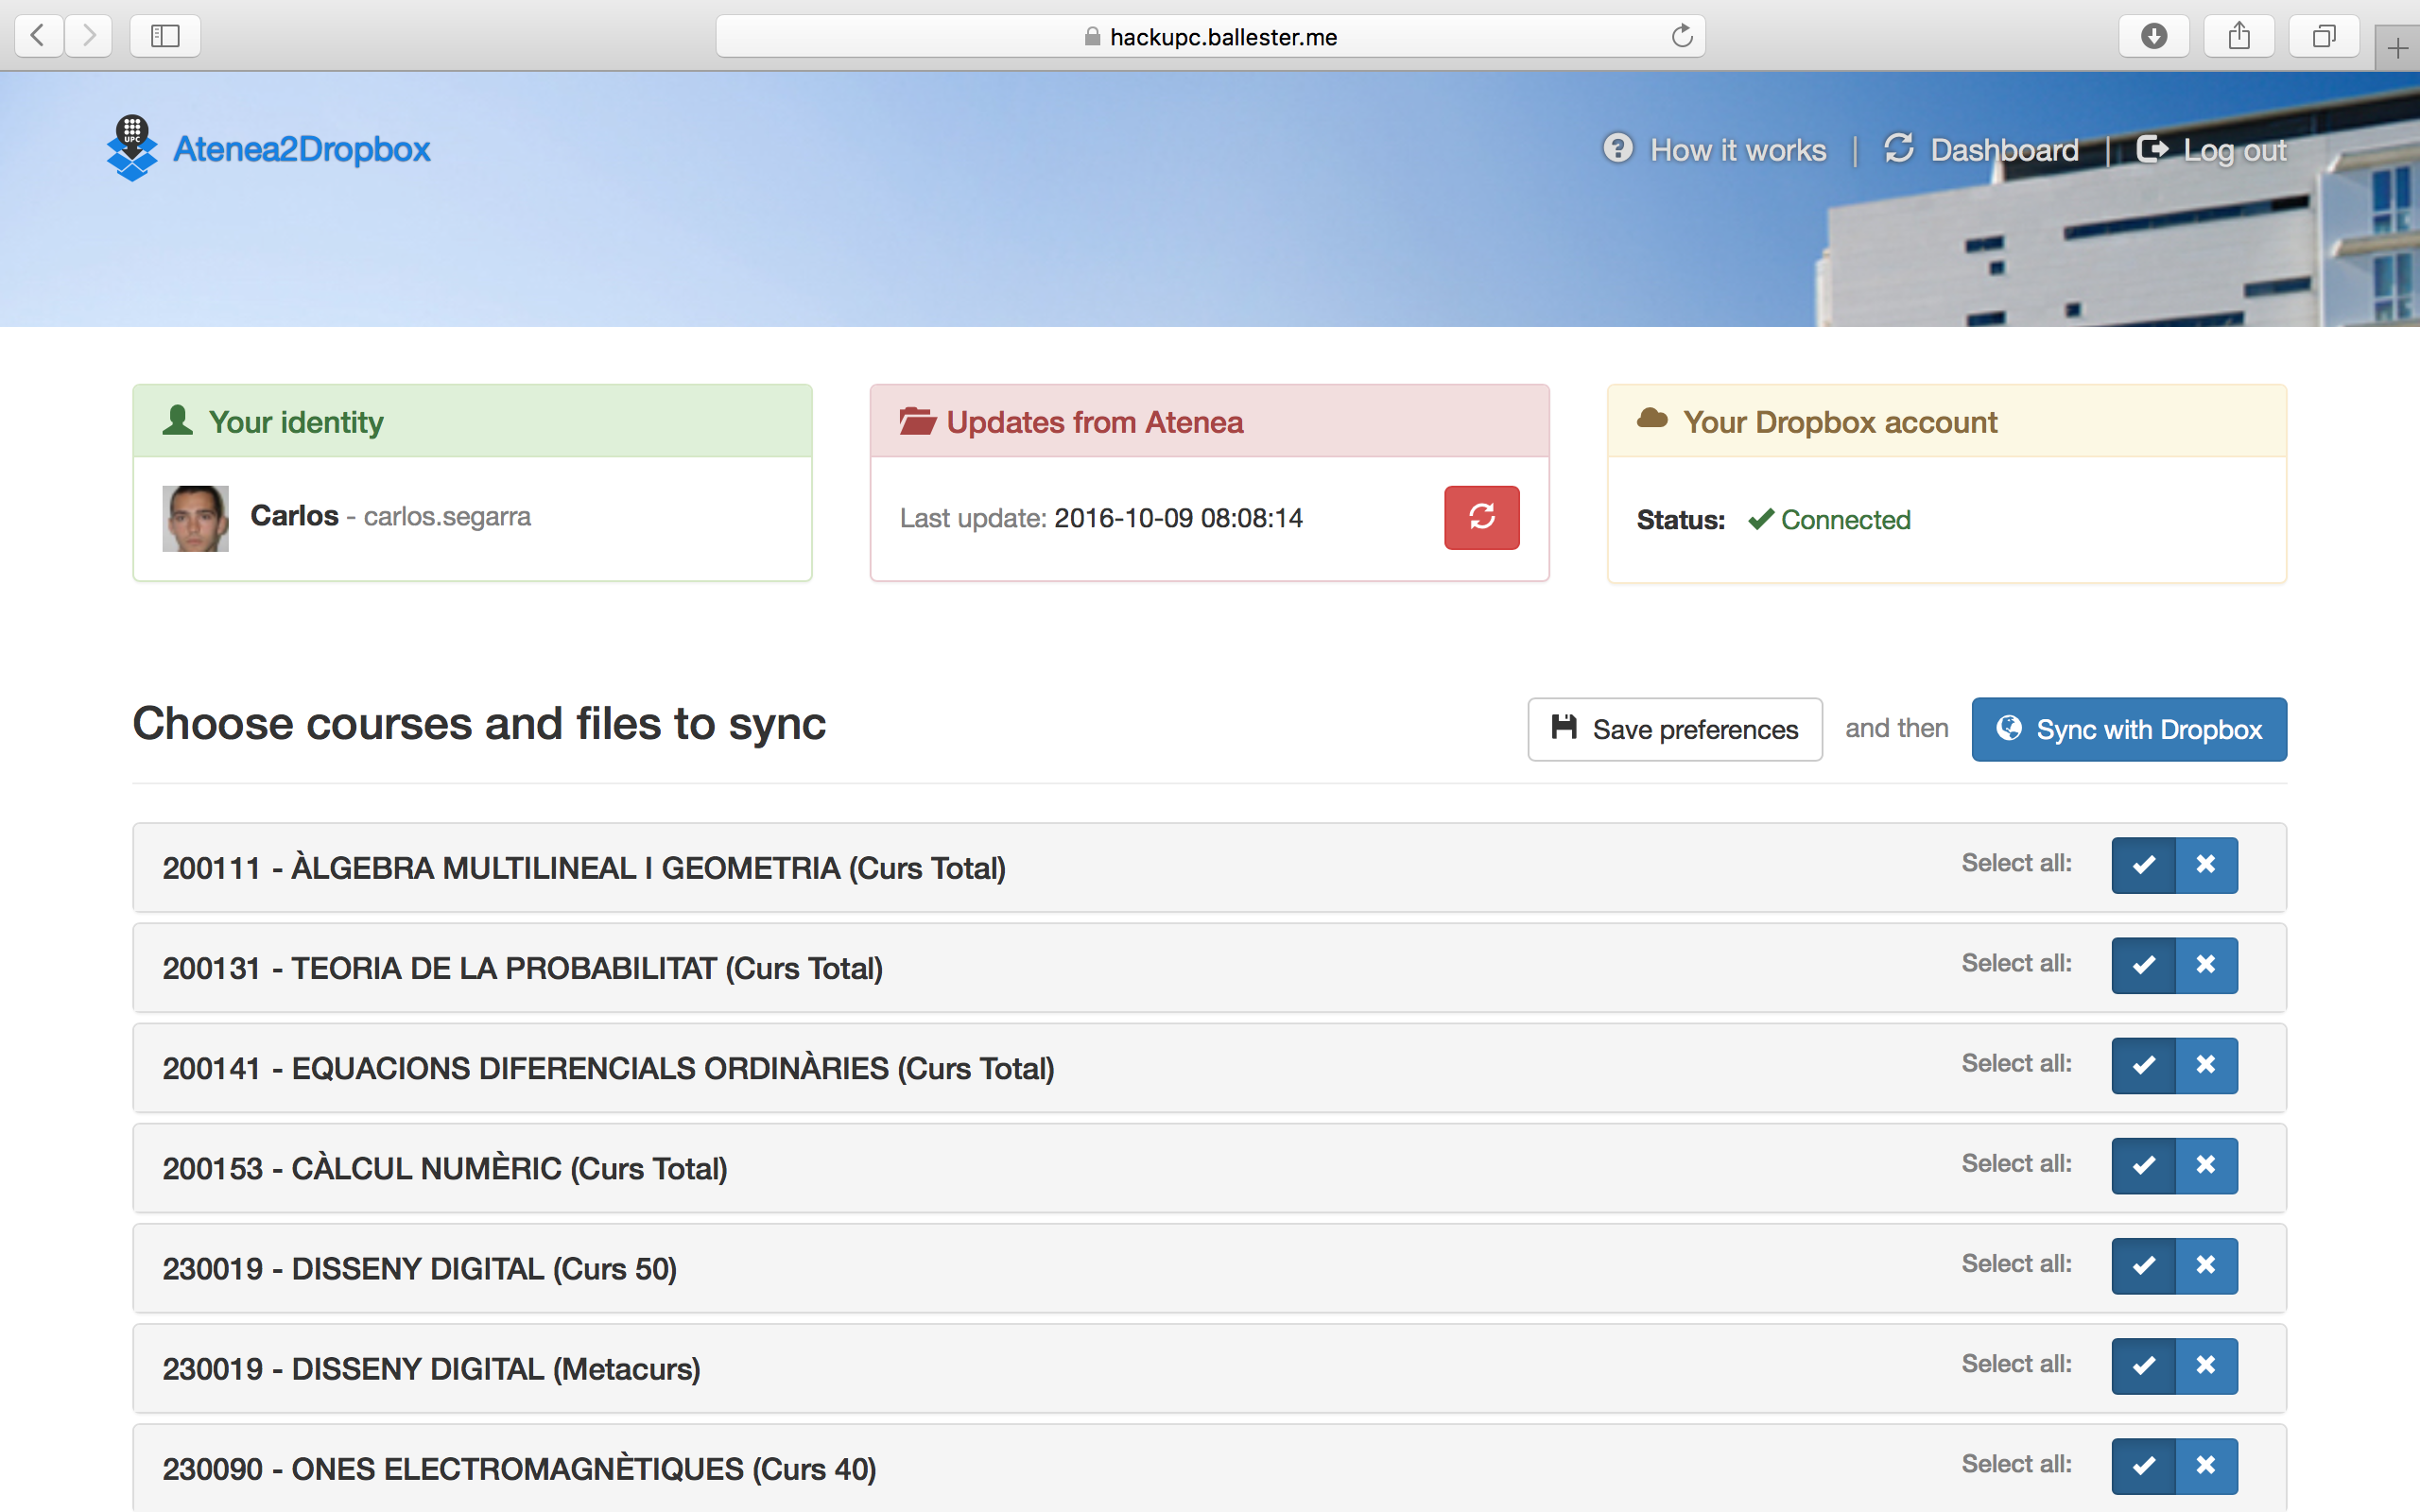Open a new tab plus button
This screenshot has width=2420, height=1512.
point(2397,48)
